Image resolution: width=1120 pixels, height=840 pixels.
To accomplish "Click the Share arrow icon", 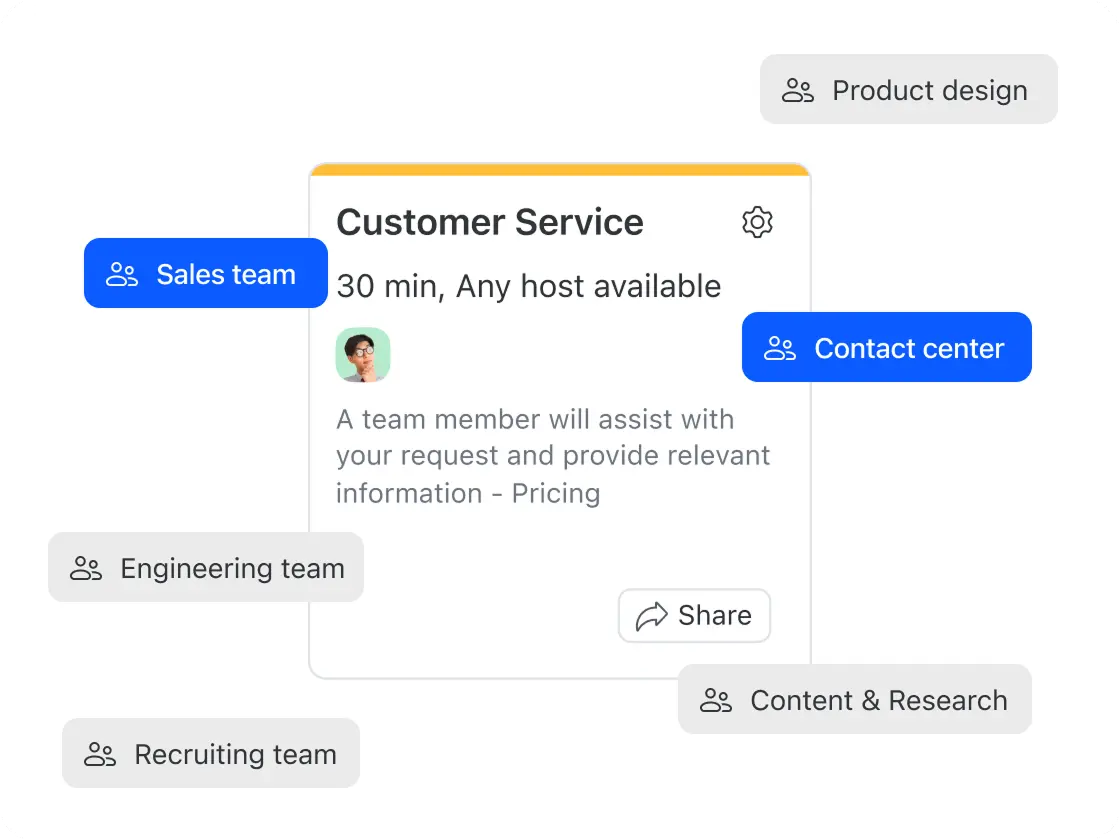I will pyautogui.click(x=651, y=616).
